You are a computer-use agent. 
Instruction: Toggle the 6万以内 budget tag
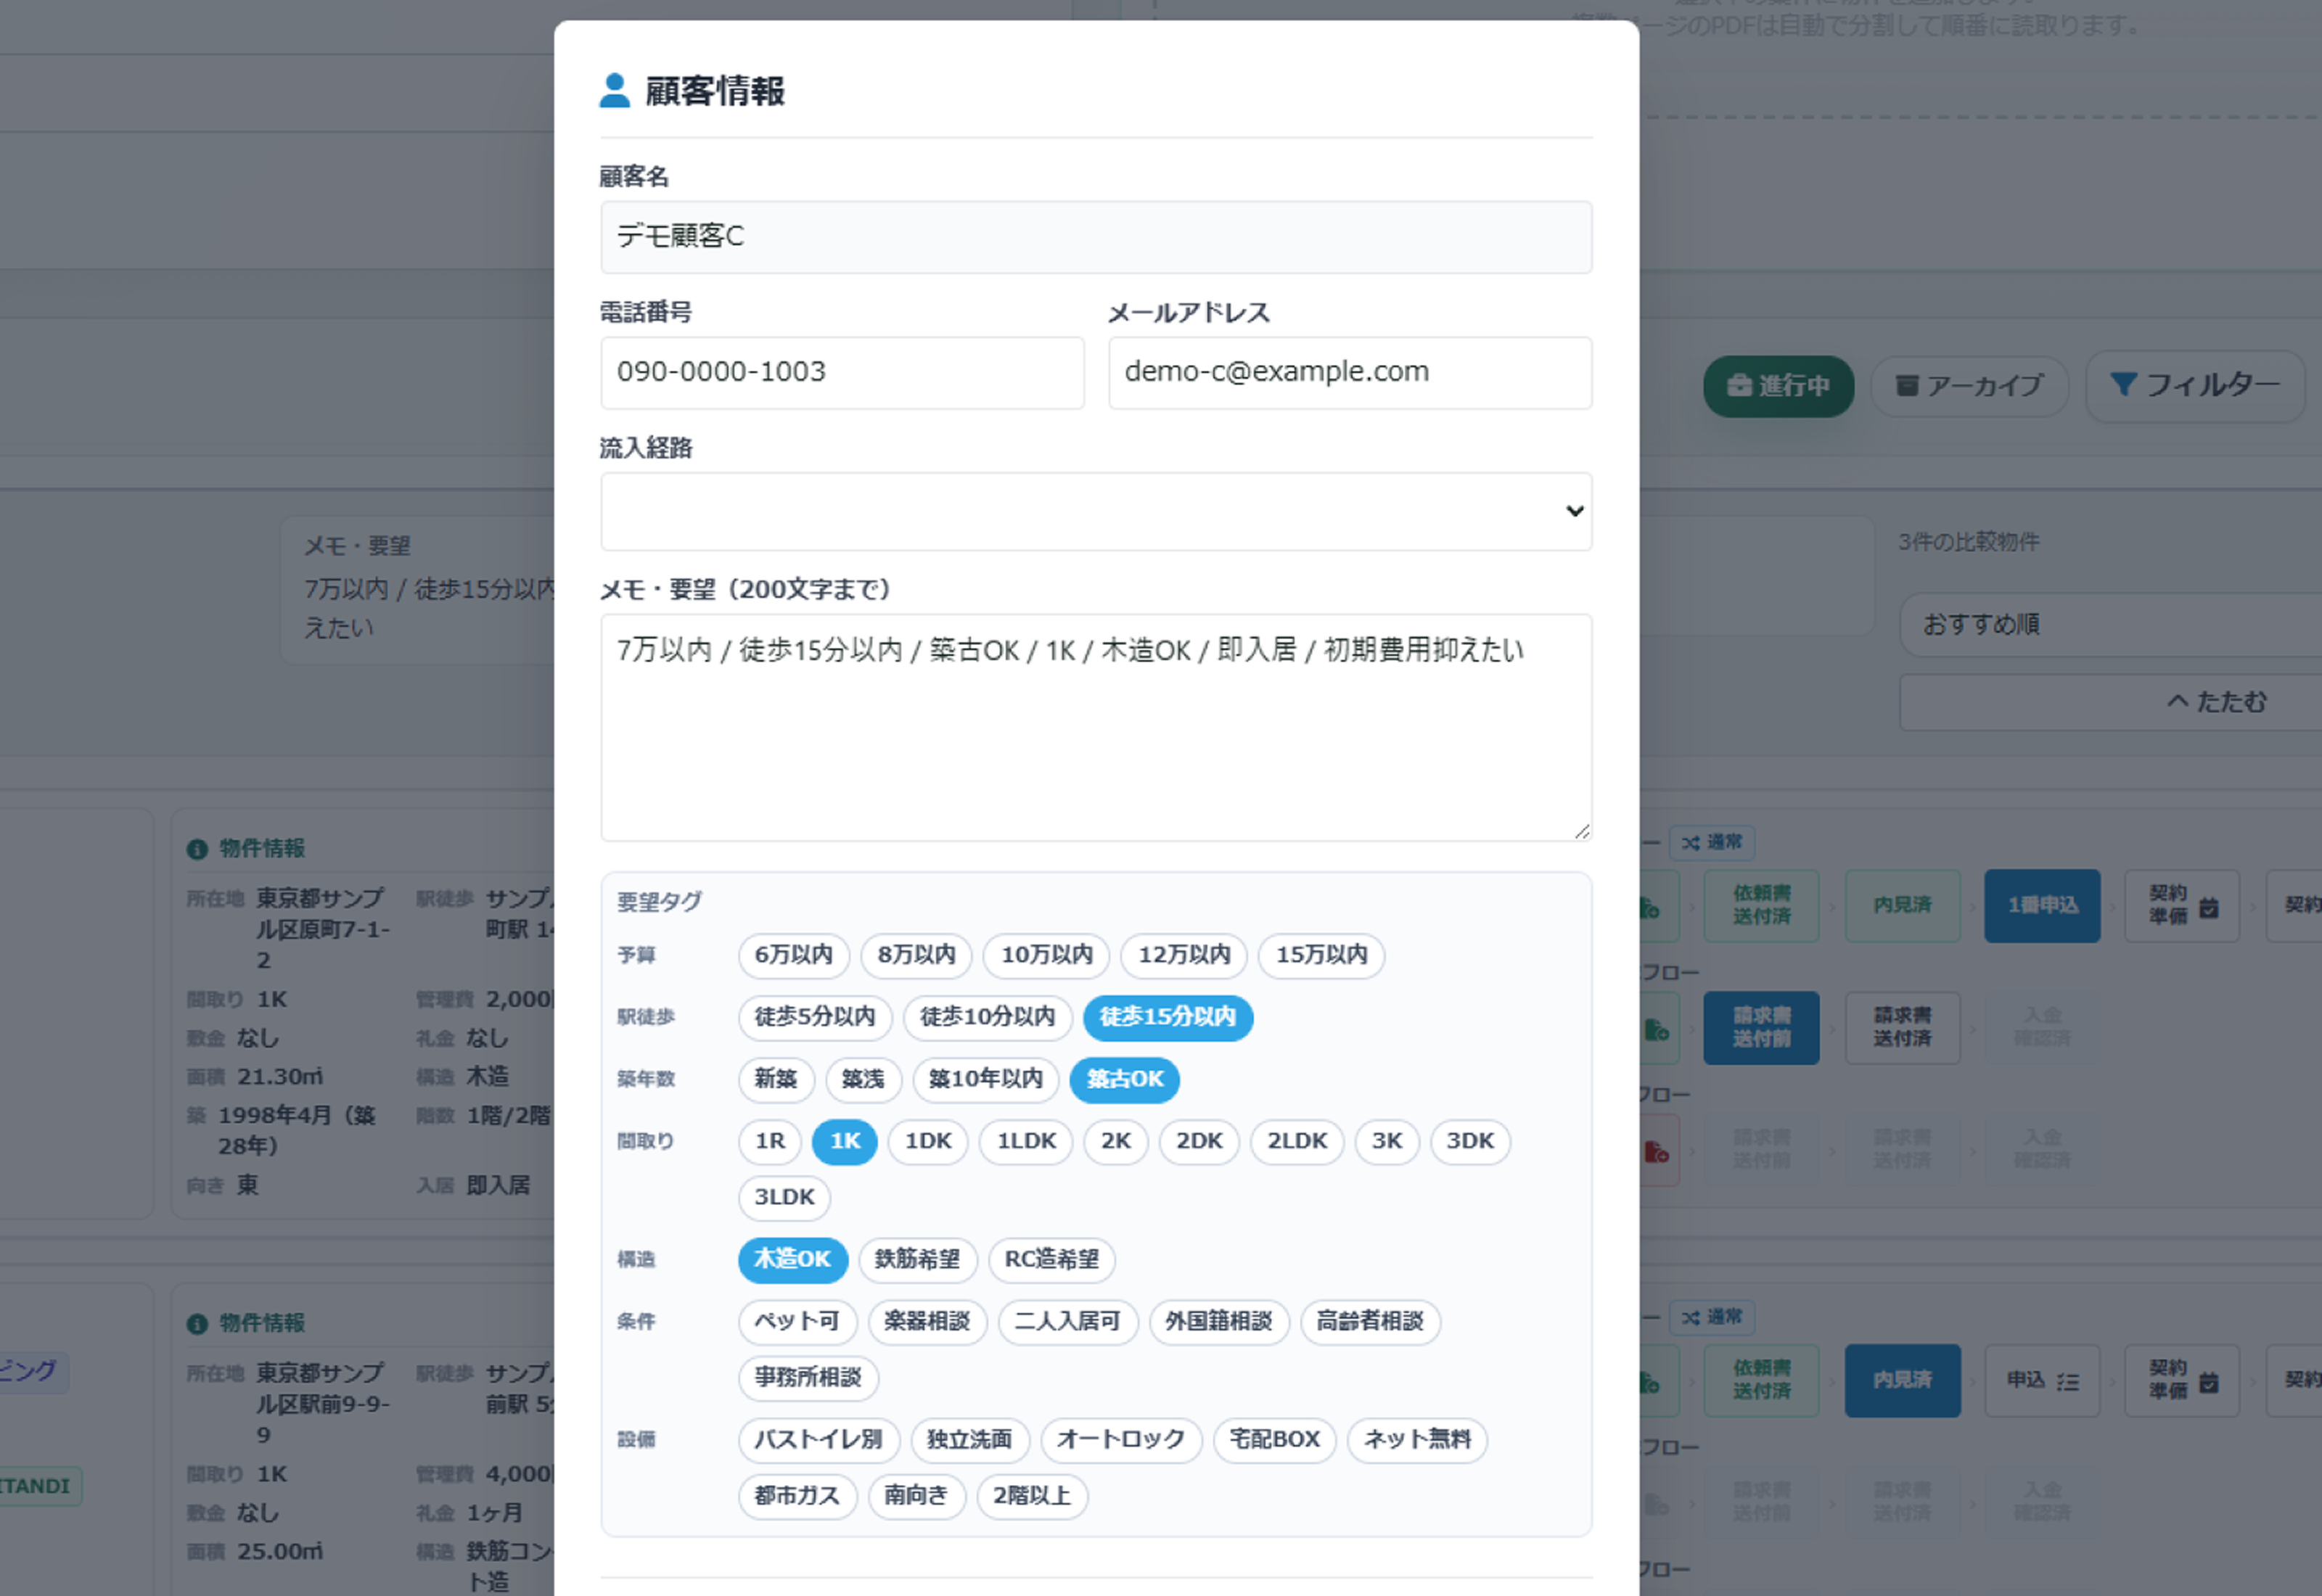[794, 955]
